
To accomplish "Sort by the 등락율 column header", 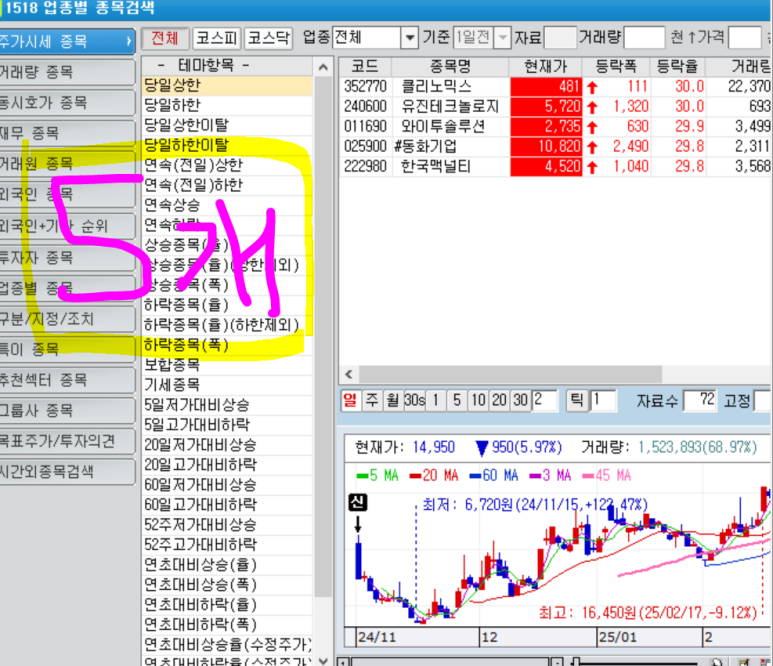I will click(679, 65).
